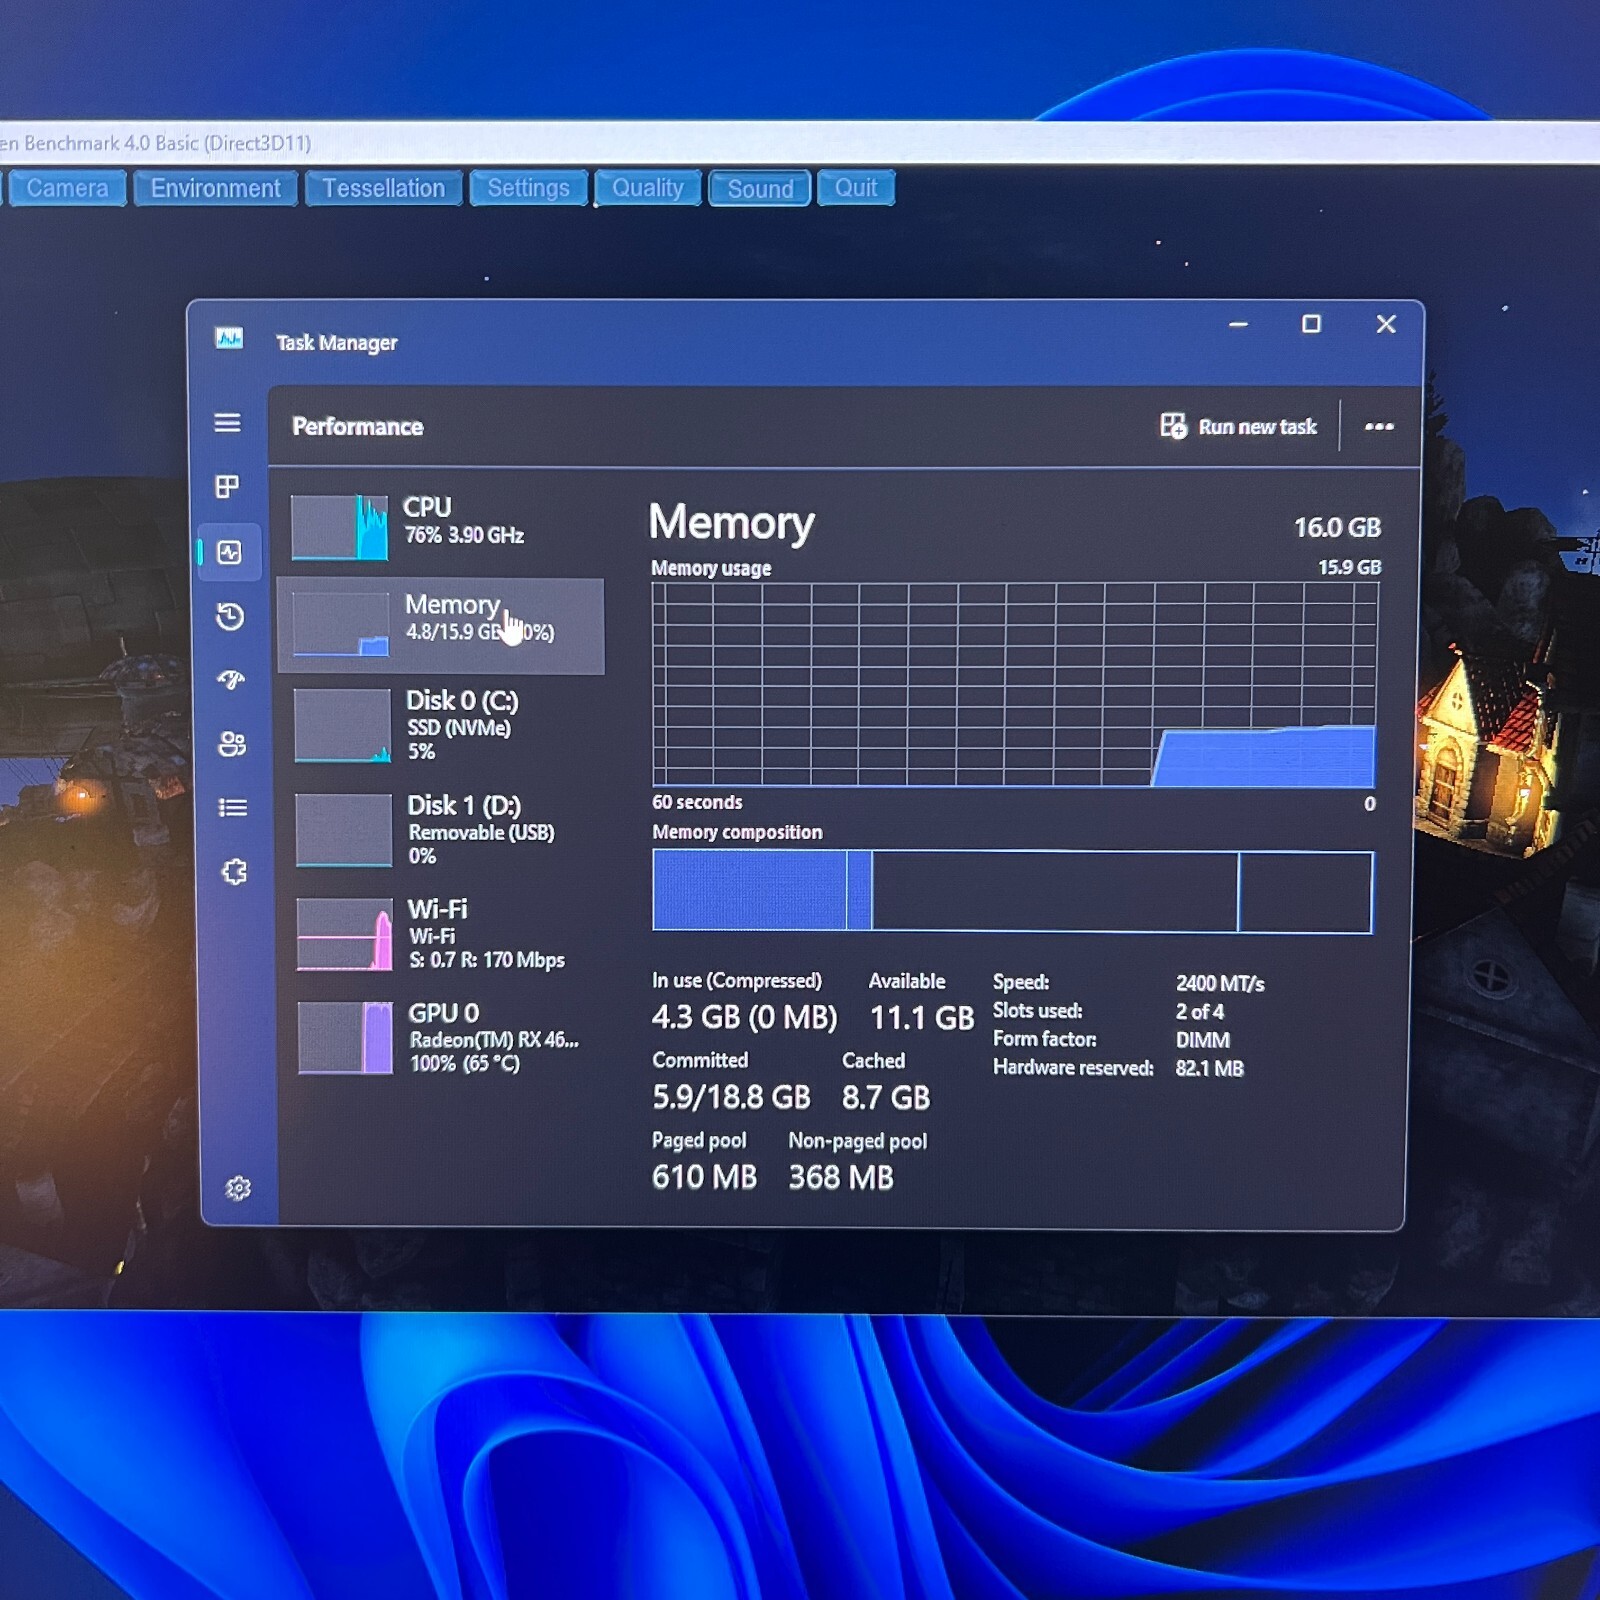
Task: Open Settings menu in benchmark window
Action: pos(528,188)
